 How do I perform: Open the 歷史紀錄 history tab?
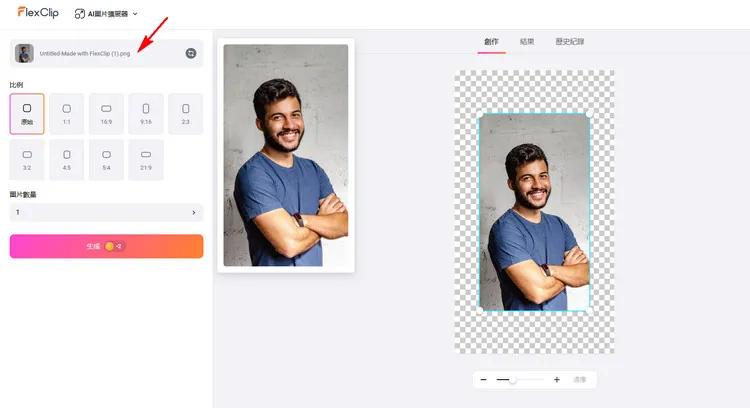(570, 42)
